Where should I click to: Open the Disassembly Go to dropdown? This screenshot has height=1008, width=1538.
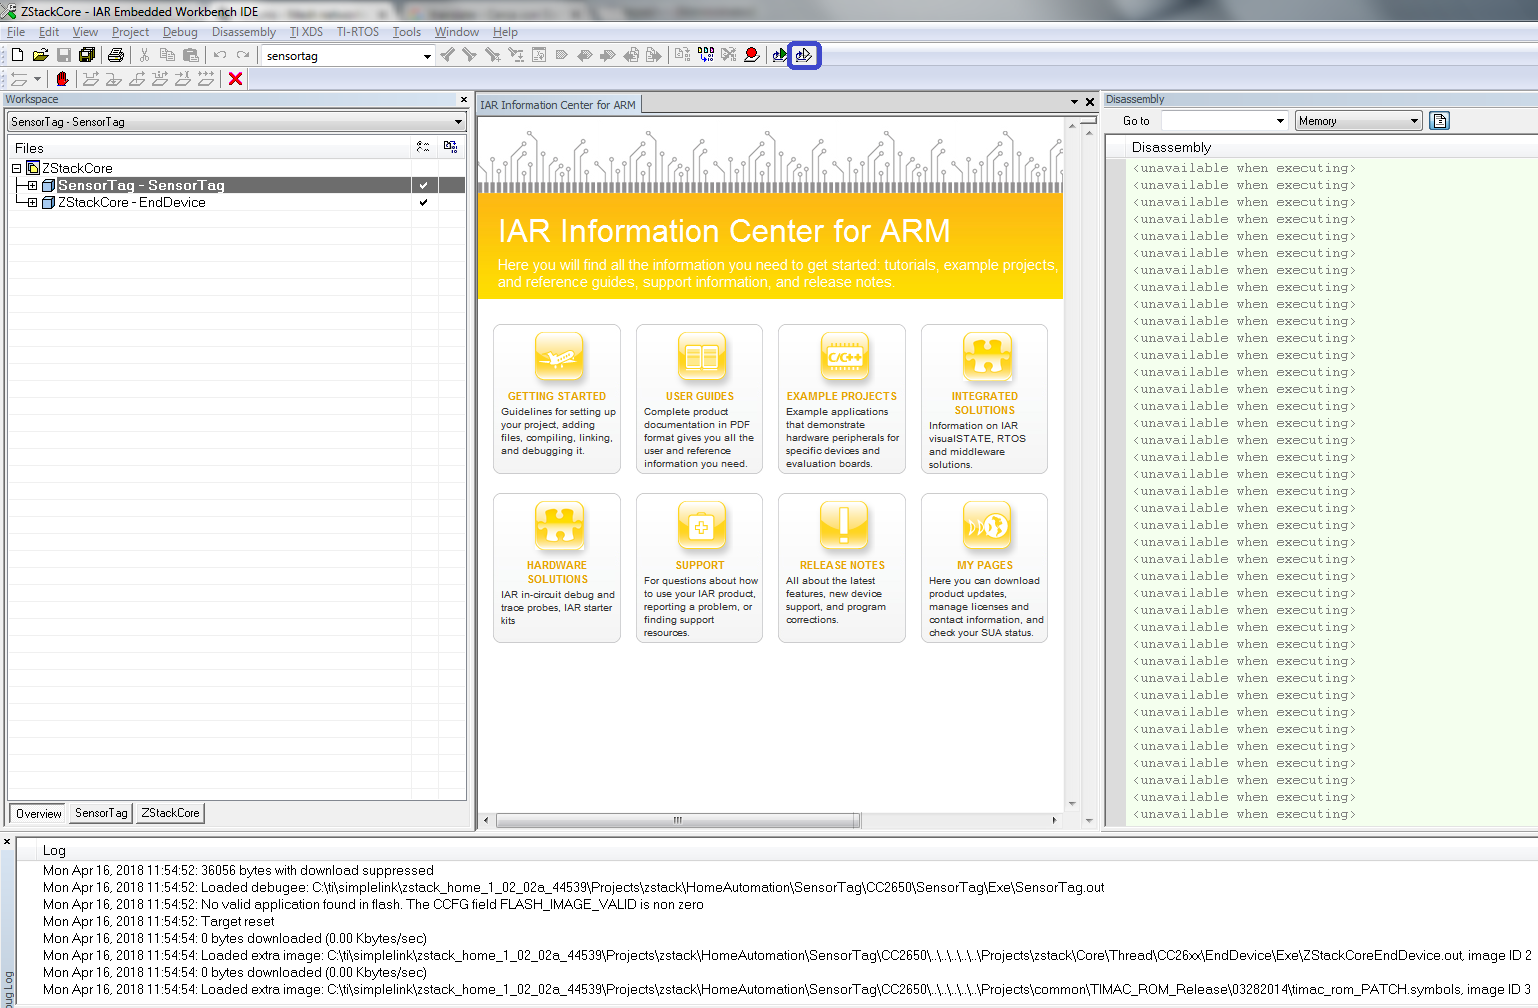1280,121
